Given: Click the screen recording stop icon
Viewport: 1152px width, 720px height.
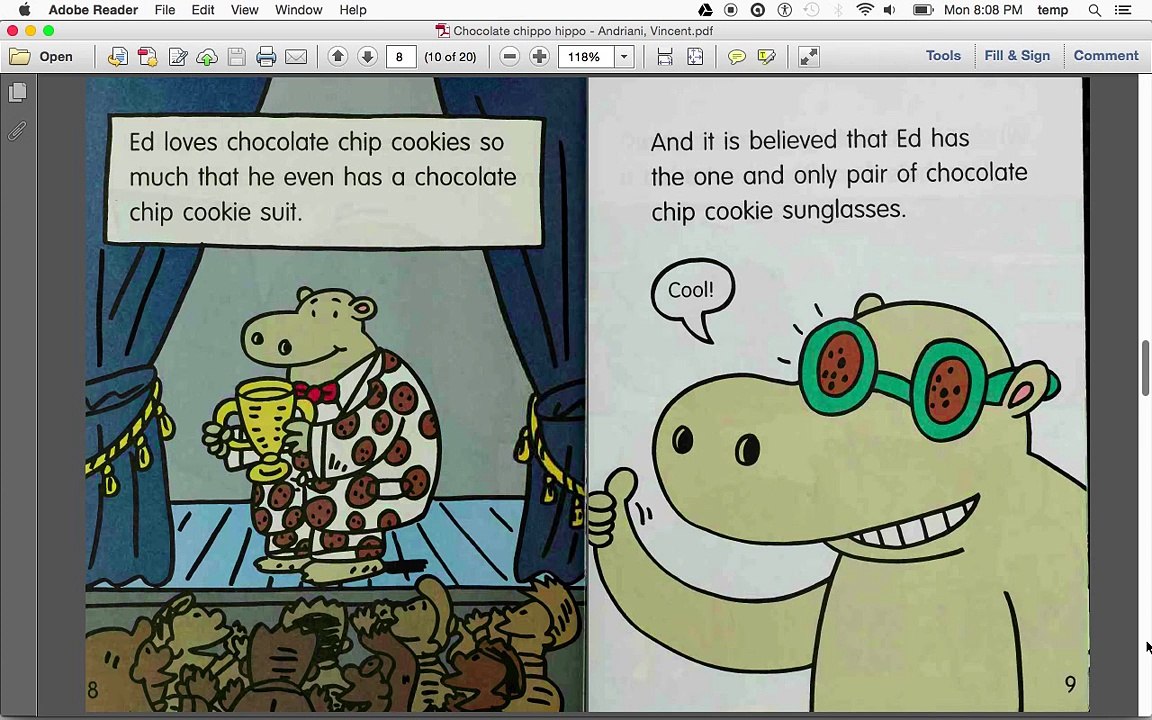Looking at the screenshot, I should point(731,10).
